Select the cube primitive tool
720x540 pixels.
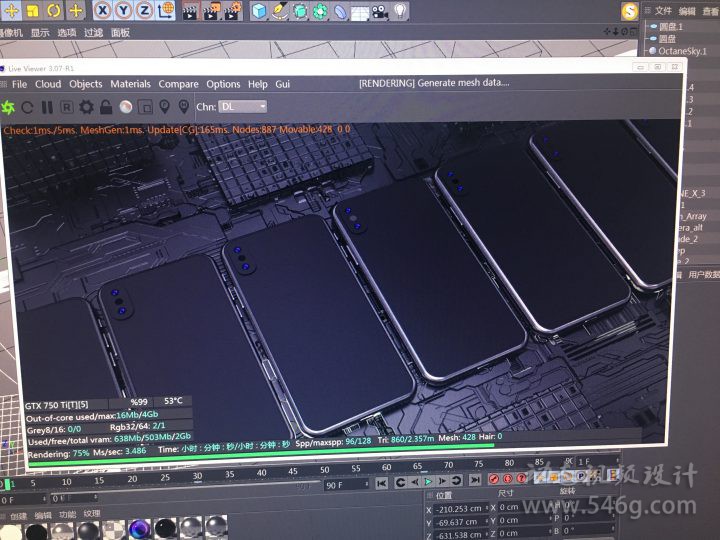click(x=259, y=12)
